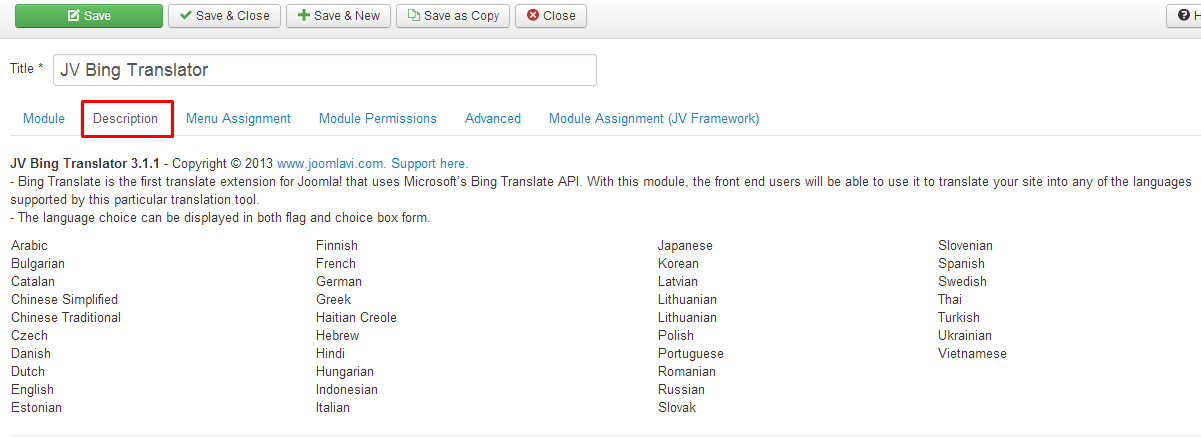Open the Module Permissions tab
Viewport: 1201px width, 439px height.
378,118
